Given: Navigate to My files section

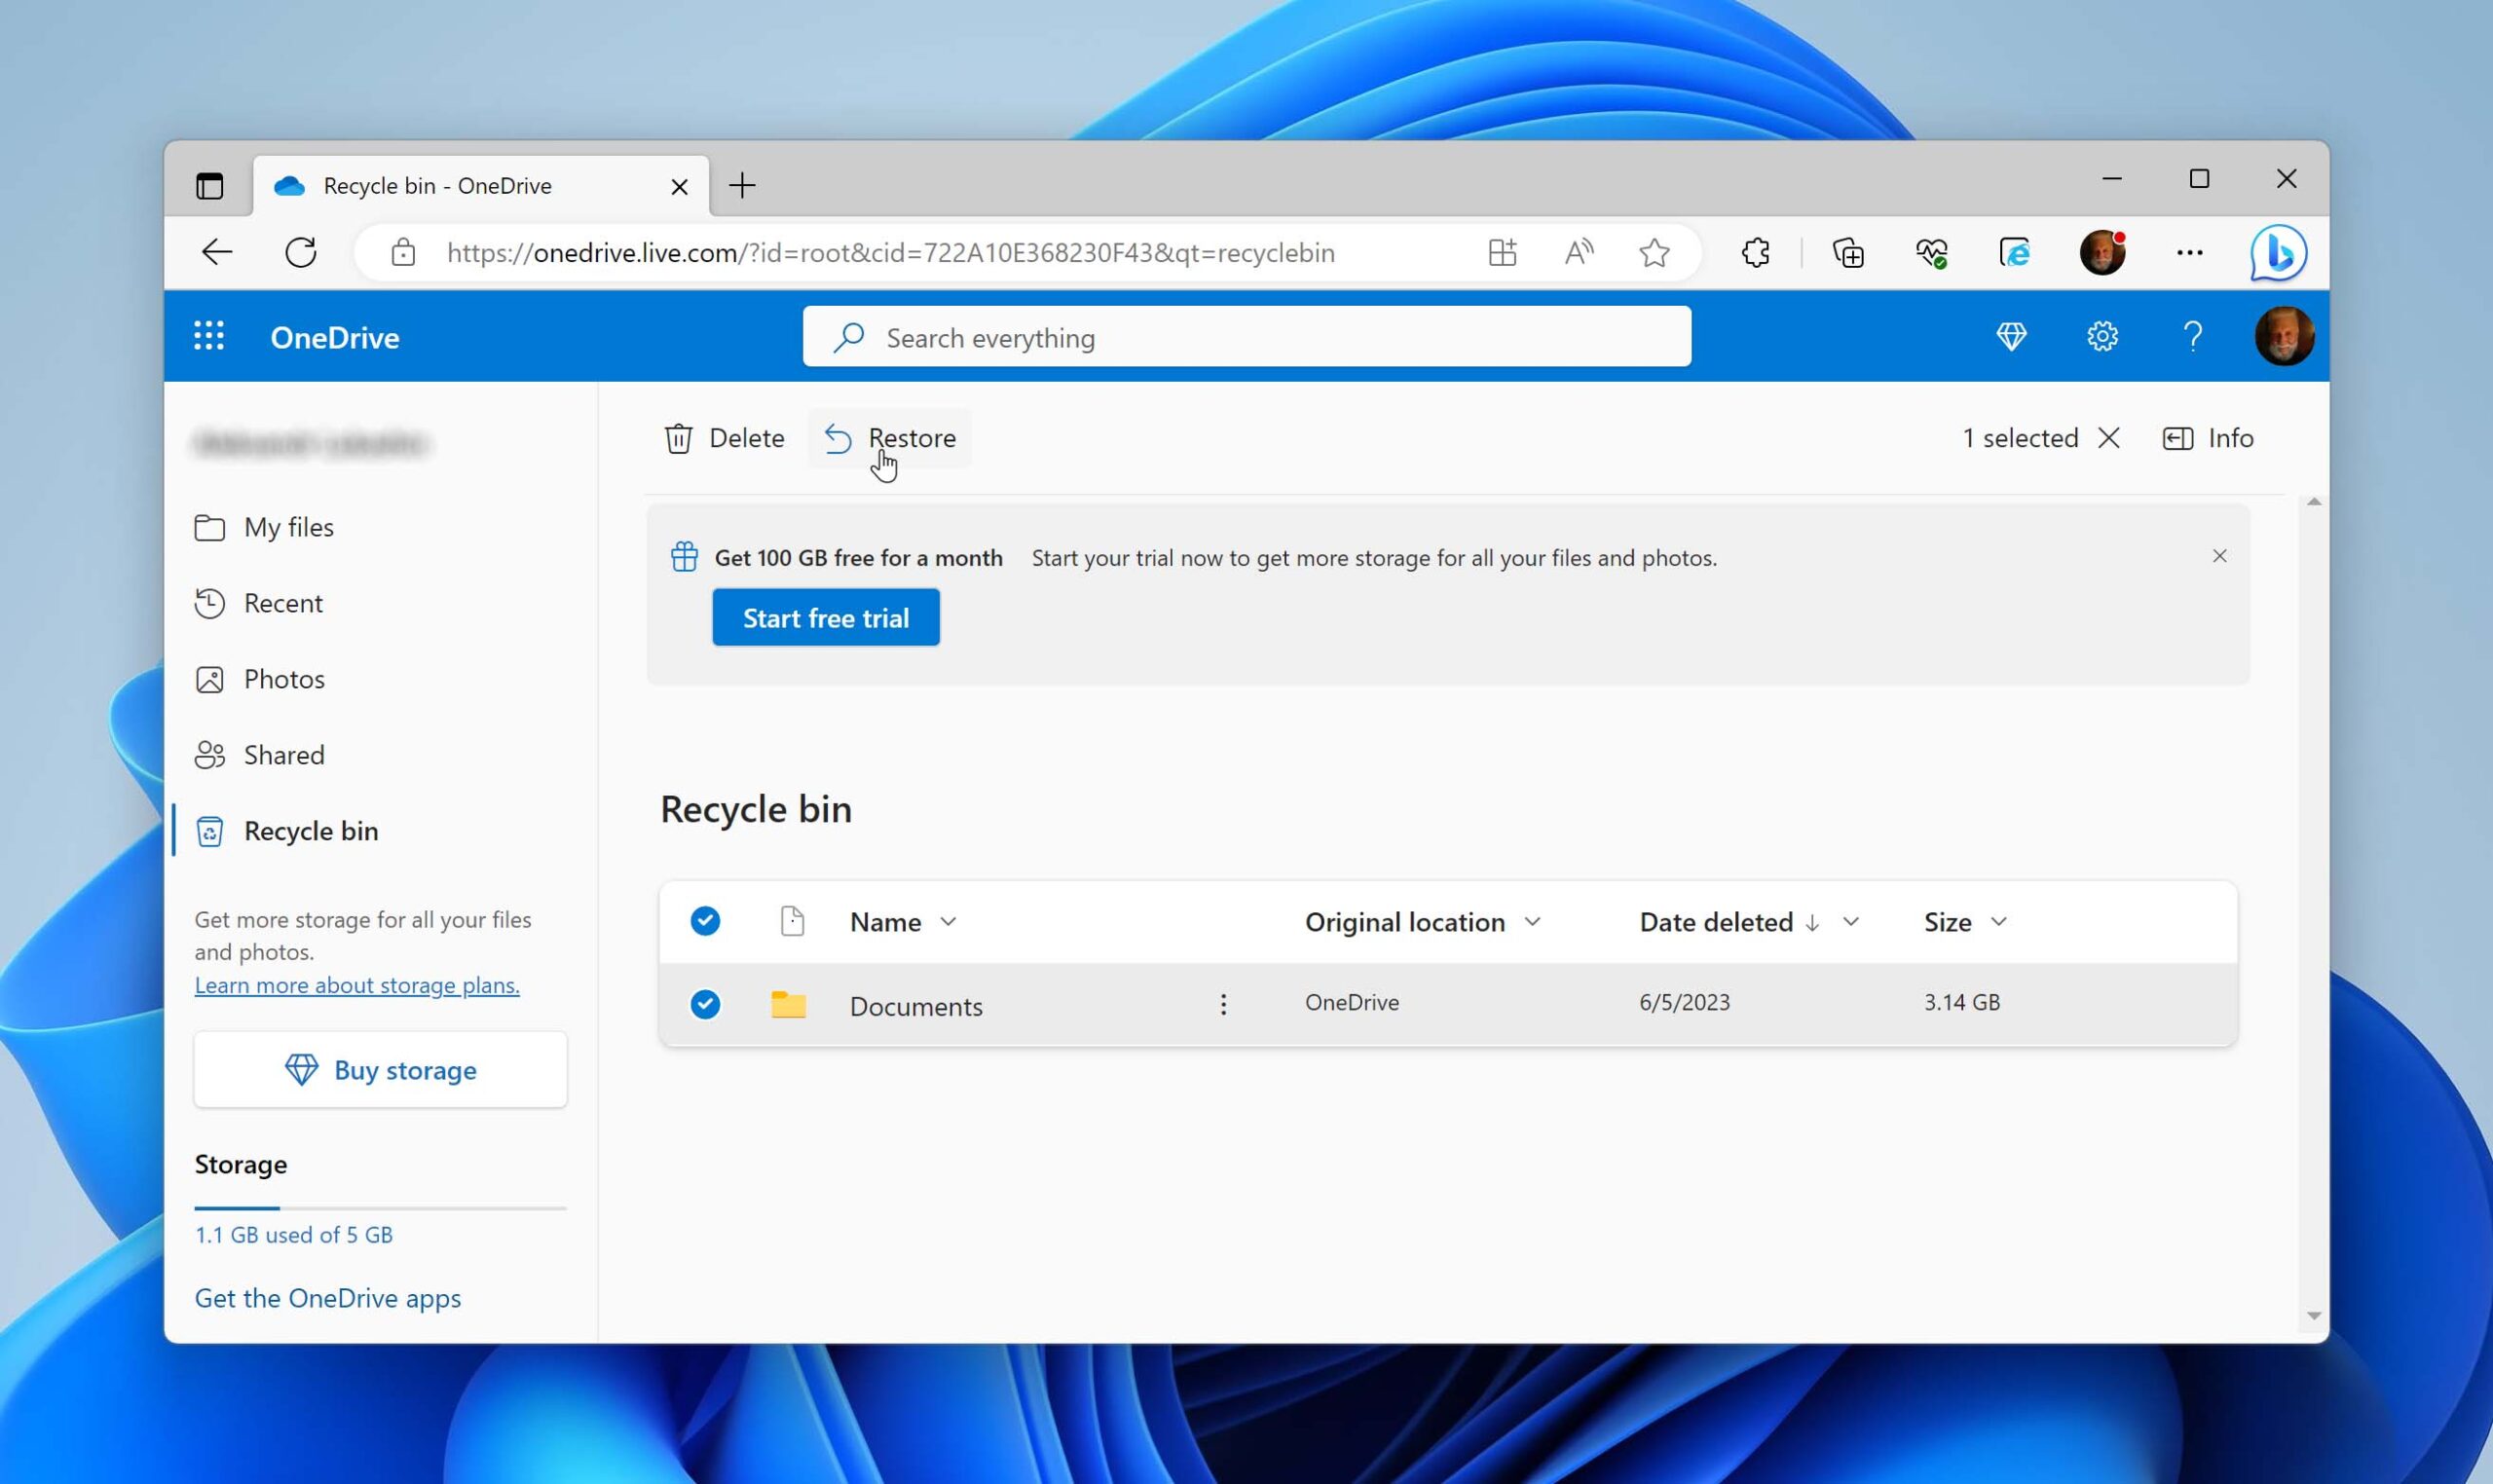Looking at the screenshot, I should click(x=288, y=527).
